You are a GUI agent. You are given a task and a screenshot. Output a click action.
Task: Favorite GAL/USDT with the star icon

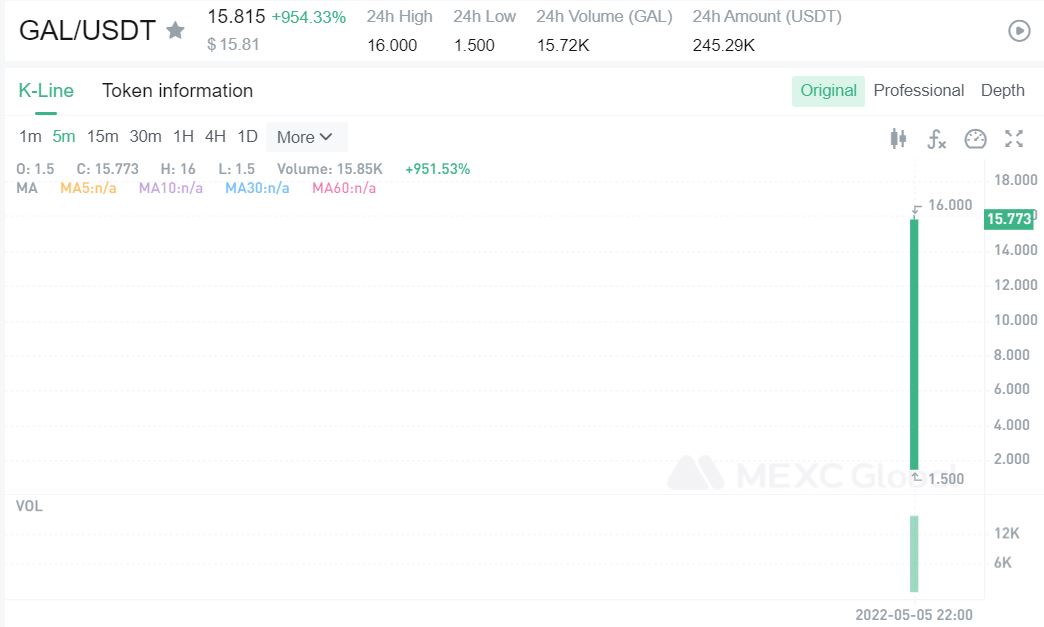pyautogui.click(x=175, y=30)
